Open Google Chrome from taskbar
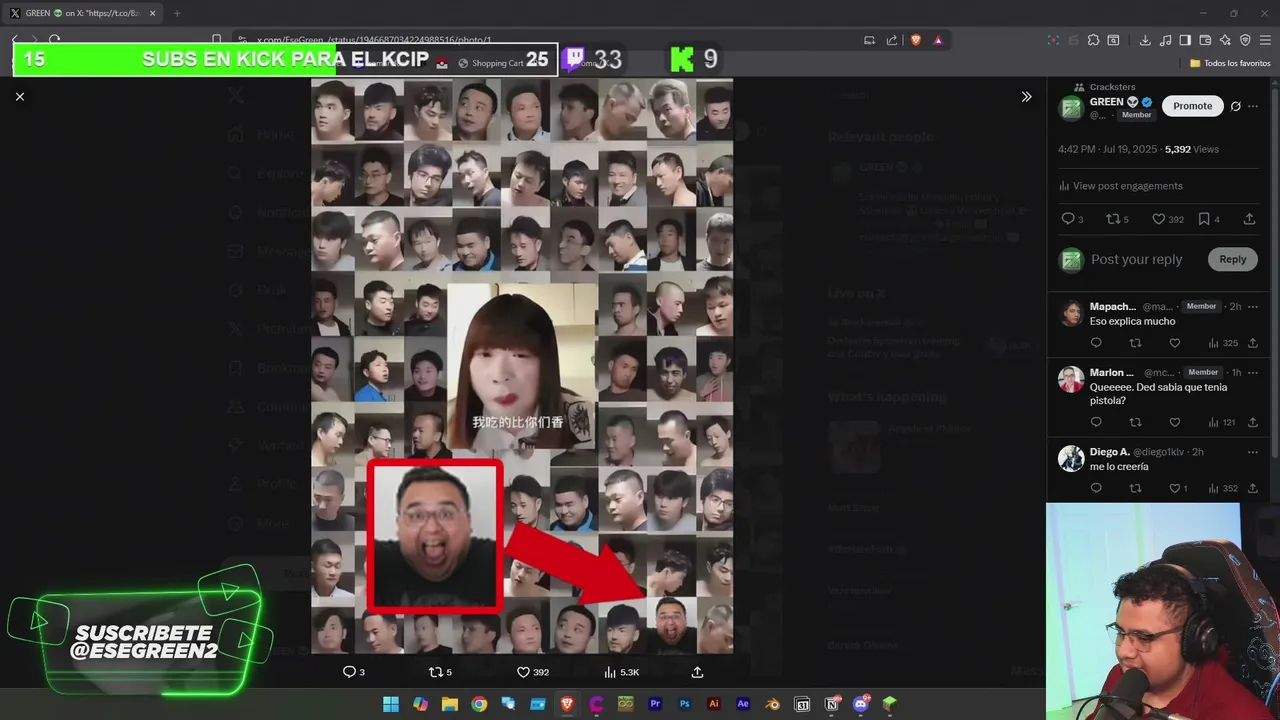The image size is (1280, 720). (479, 704)
